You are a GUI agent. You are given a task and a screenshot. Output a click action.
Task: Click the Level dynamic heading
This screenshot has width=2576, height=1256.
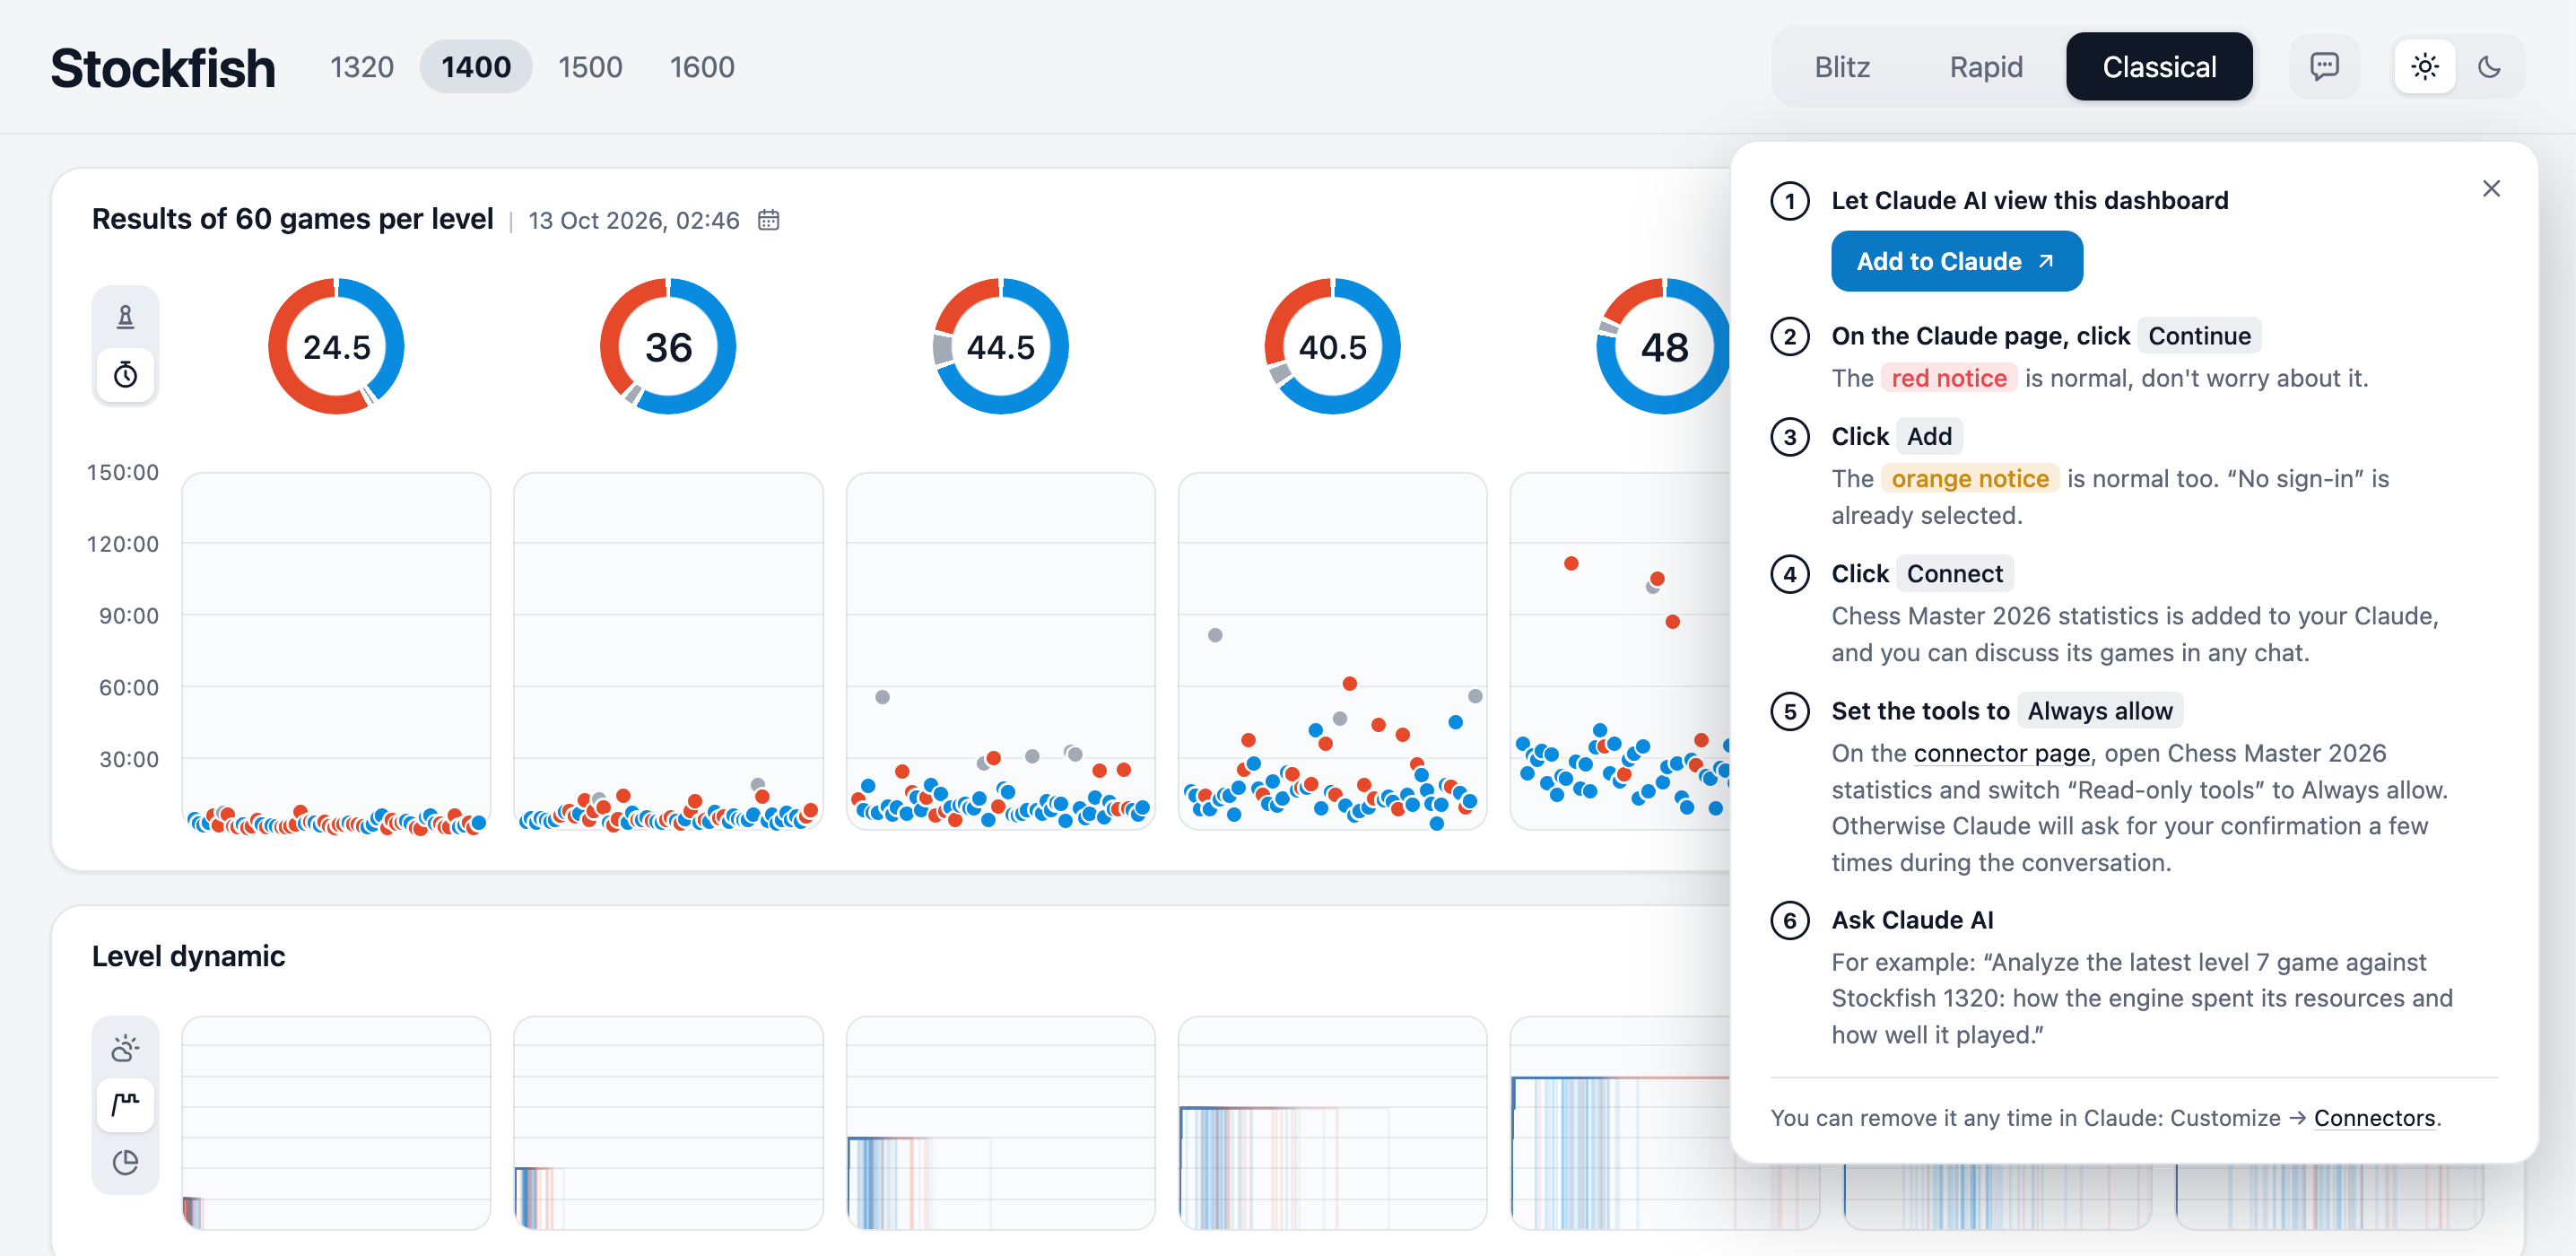click(x=189, y=956)
